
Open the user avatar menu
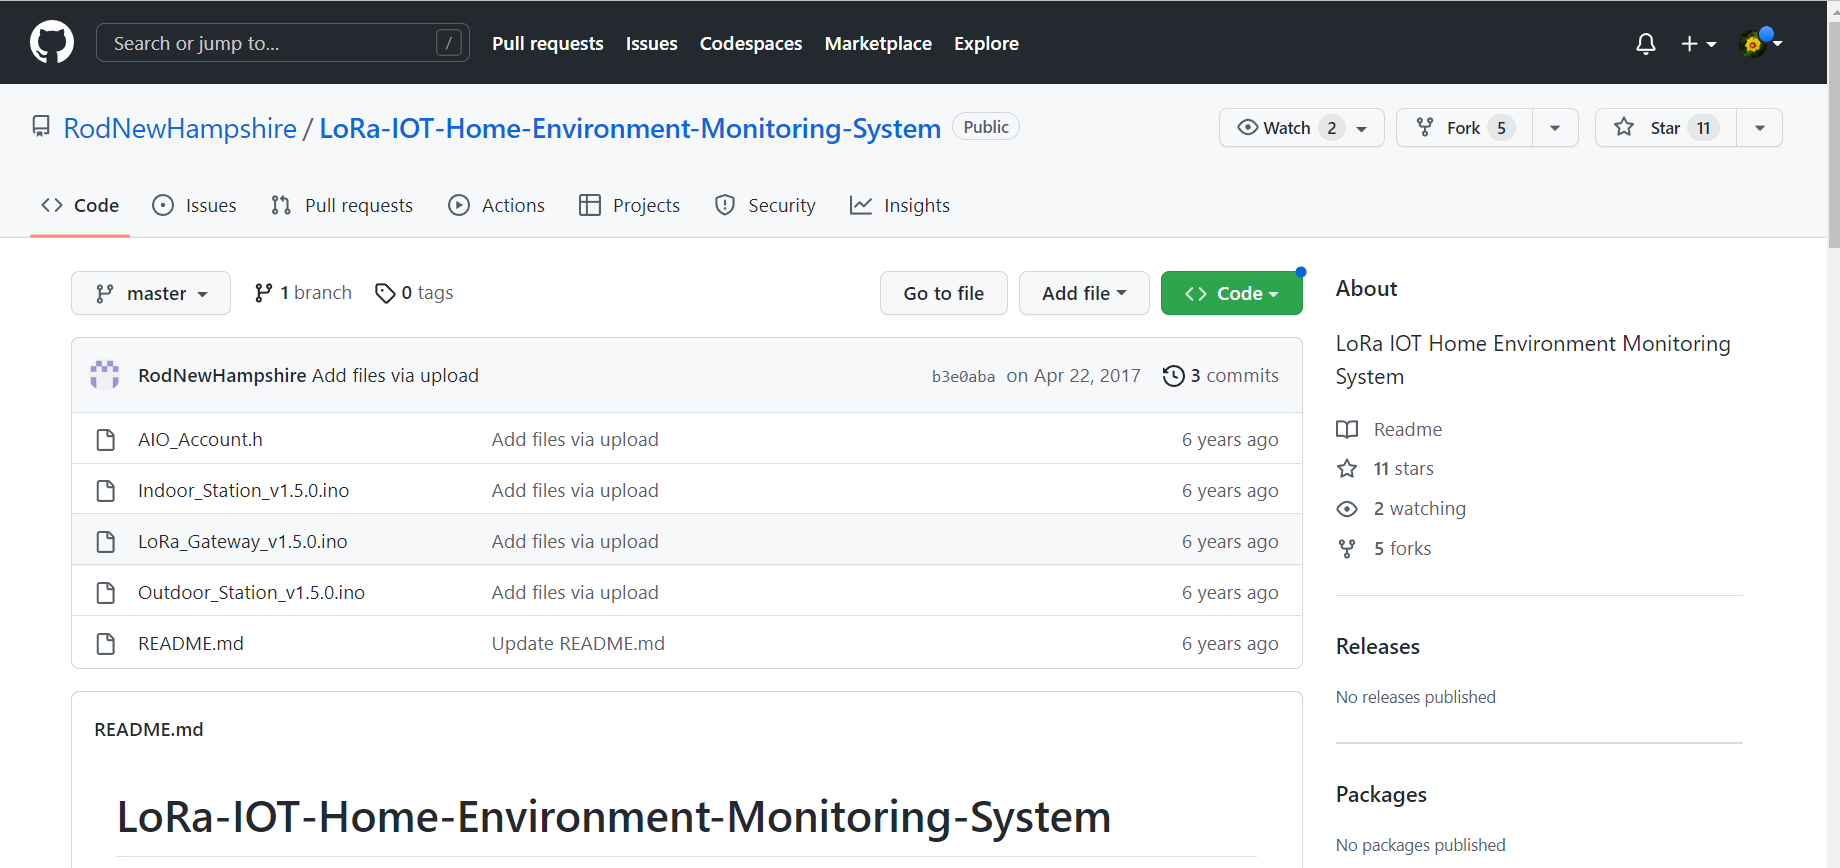[1761, 43]
